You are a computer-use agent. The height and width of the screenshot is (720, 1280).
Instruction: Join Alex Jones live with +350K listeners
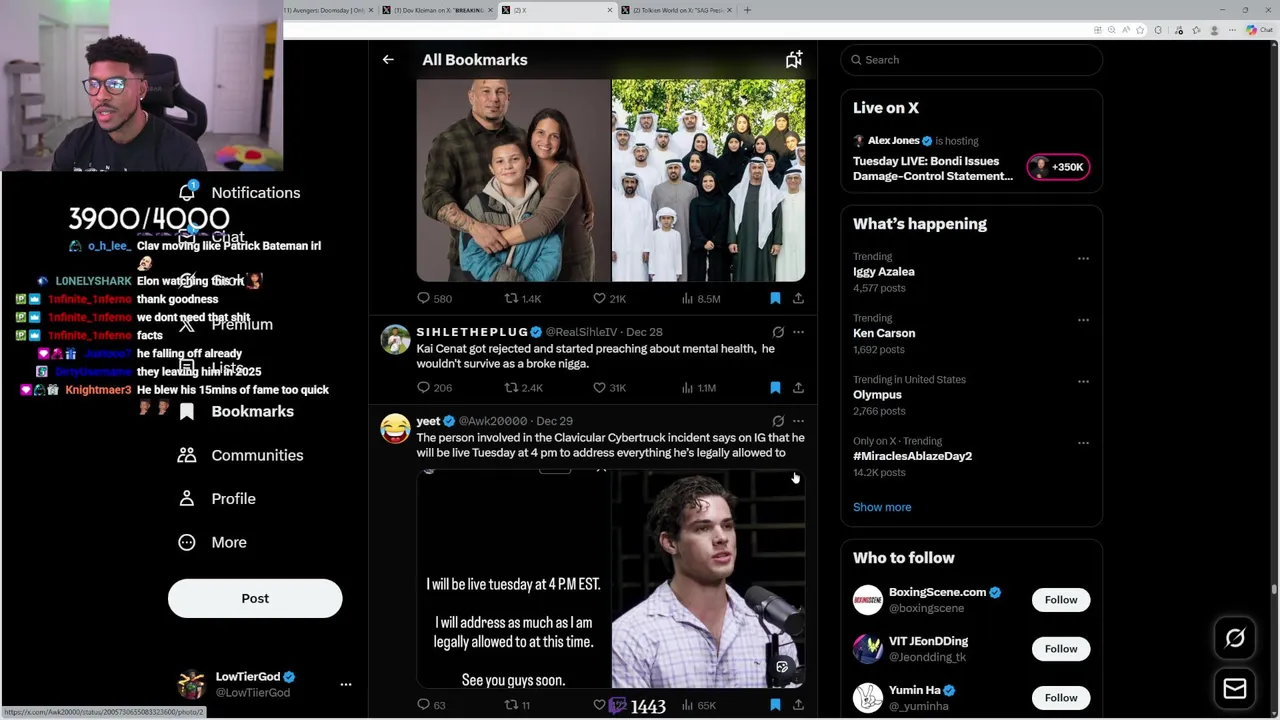click(1058, 167)
